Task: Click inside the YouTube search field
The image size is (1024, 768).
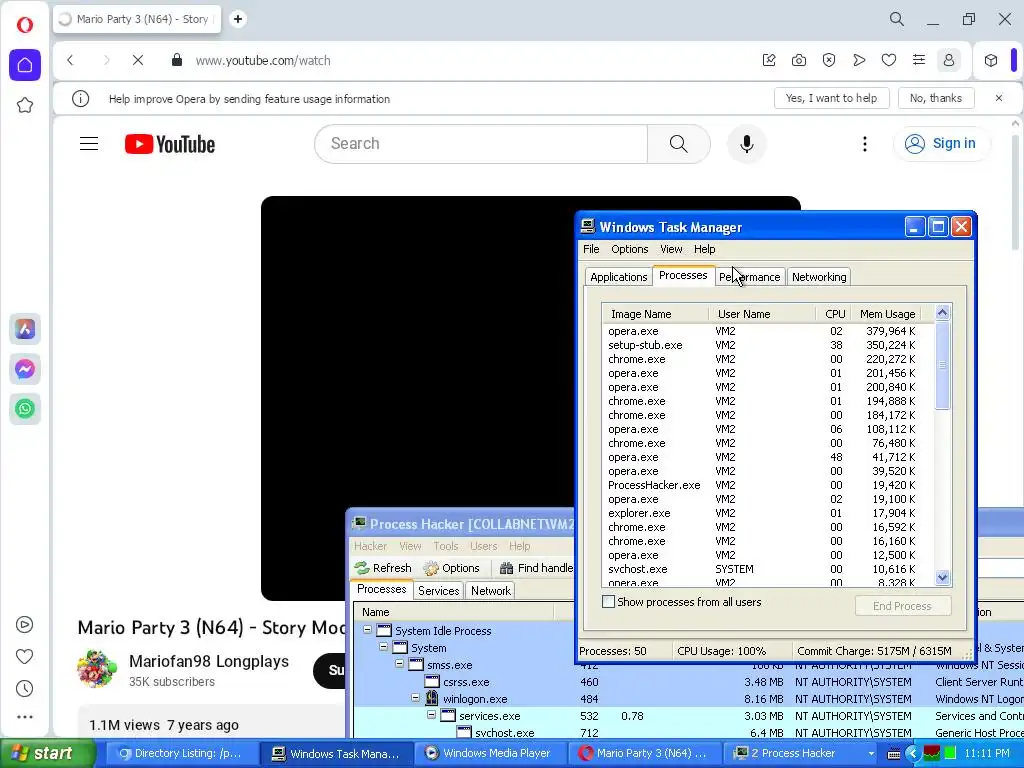Action: click(x=481, y=144)
